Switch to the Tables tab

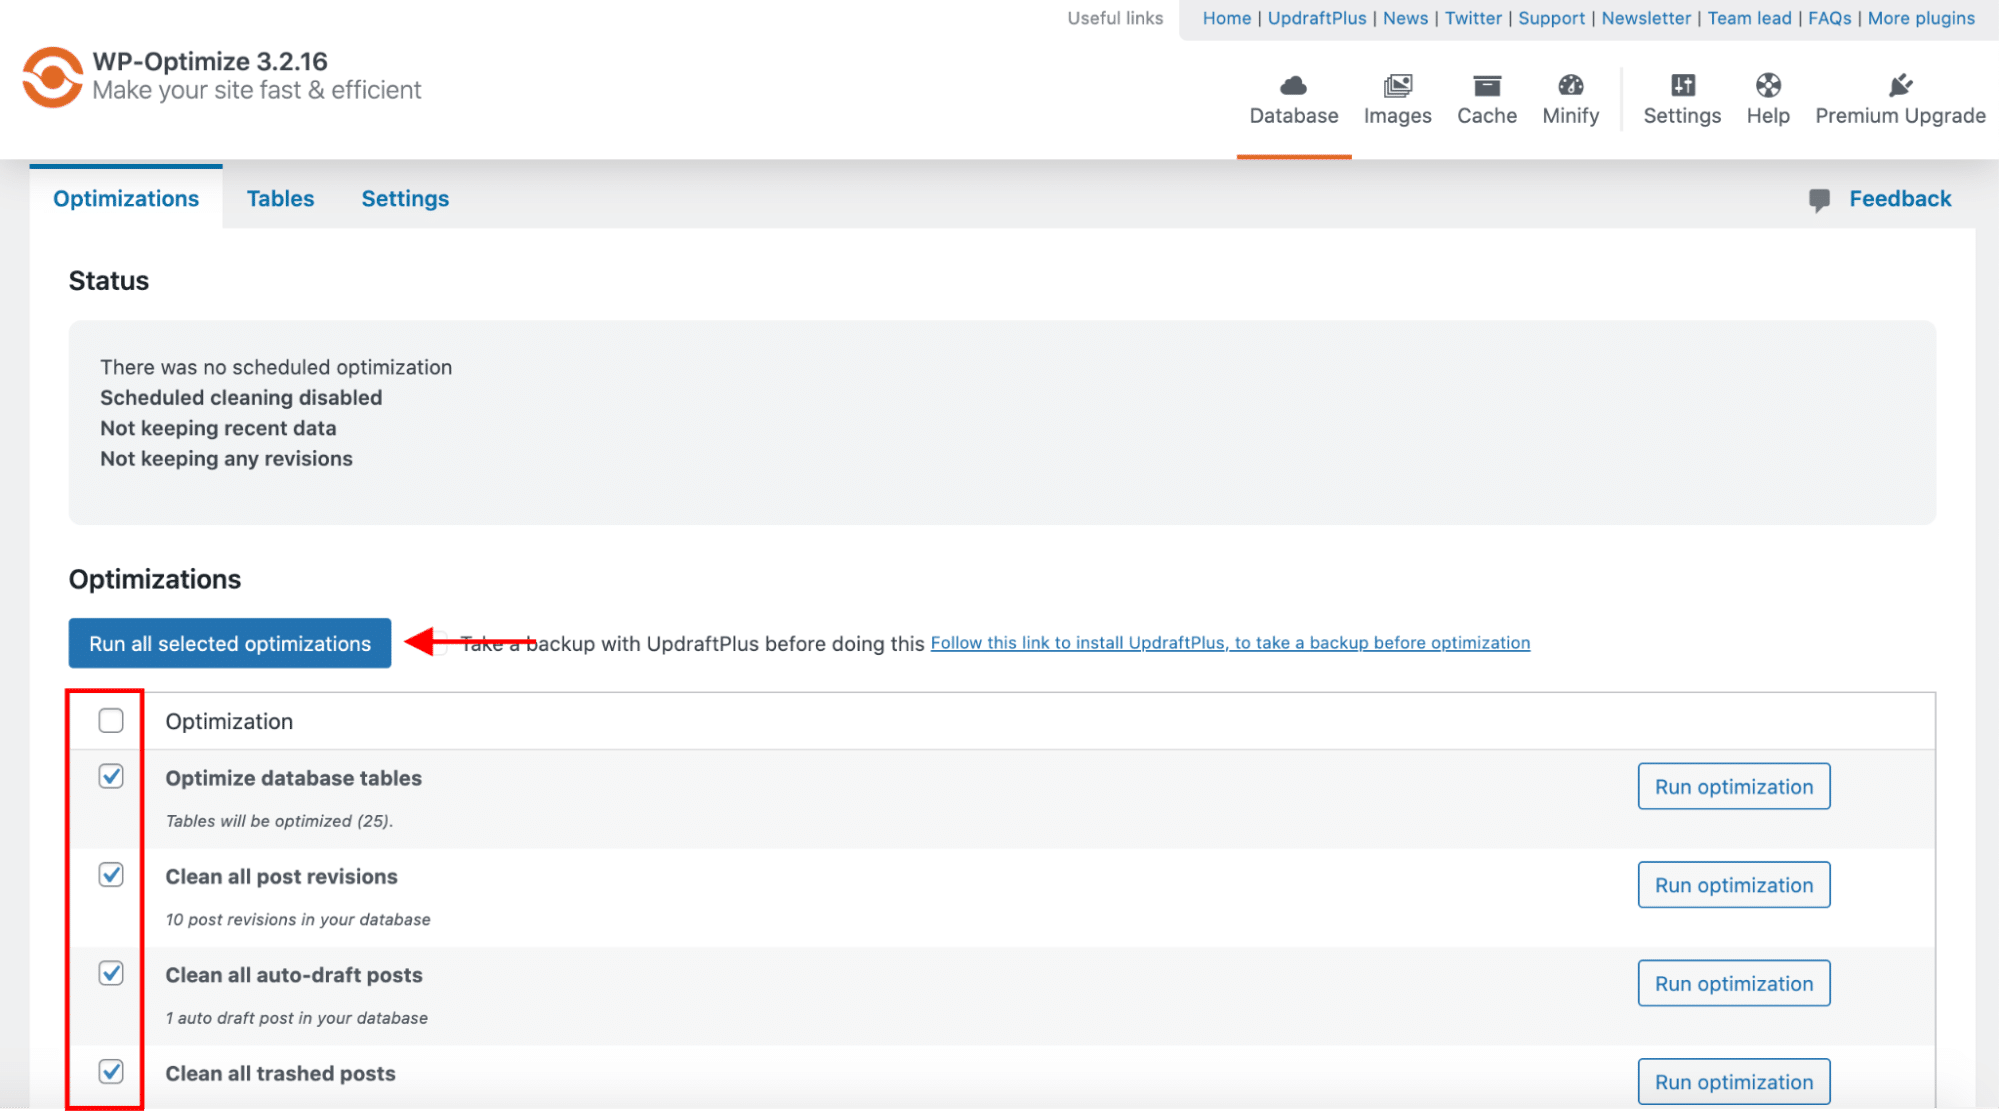(x=280, y=198)
